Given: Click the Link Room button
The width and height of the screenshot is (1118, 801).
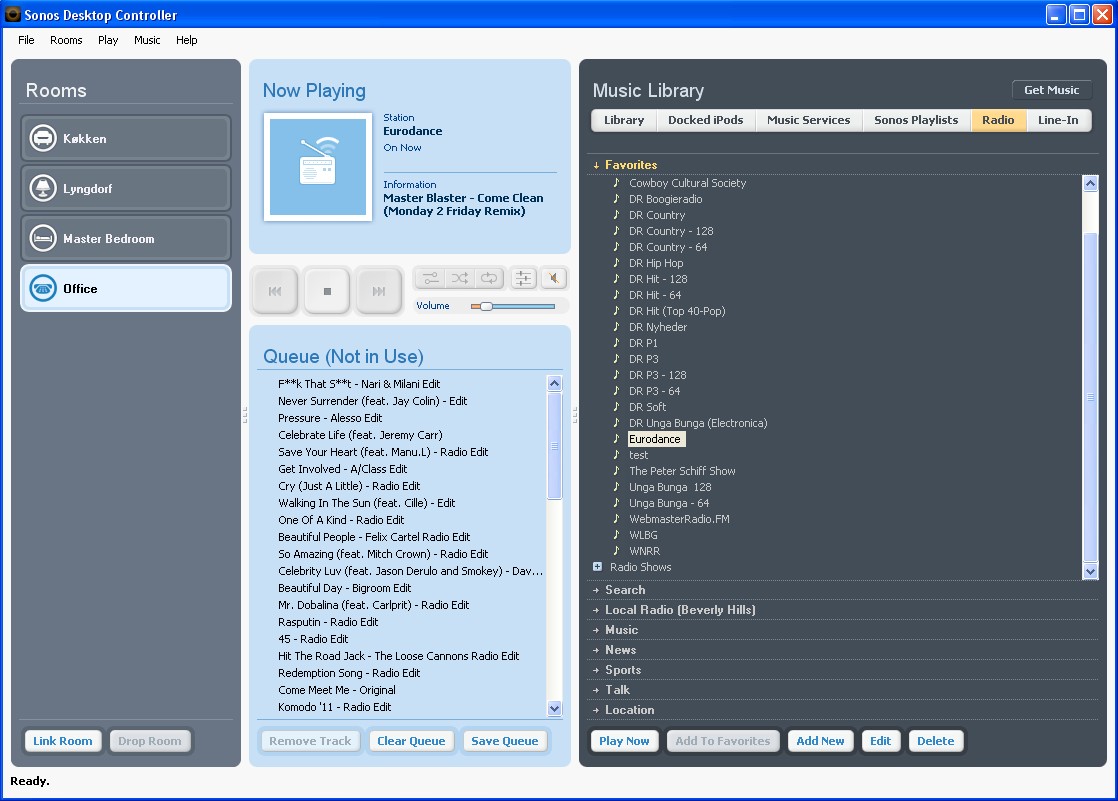Looking at the screenshot, I should 63,740.
